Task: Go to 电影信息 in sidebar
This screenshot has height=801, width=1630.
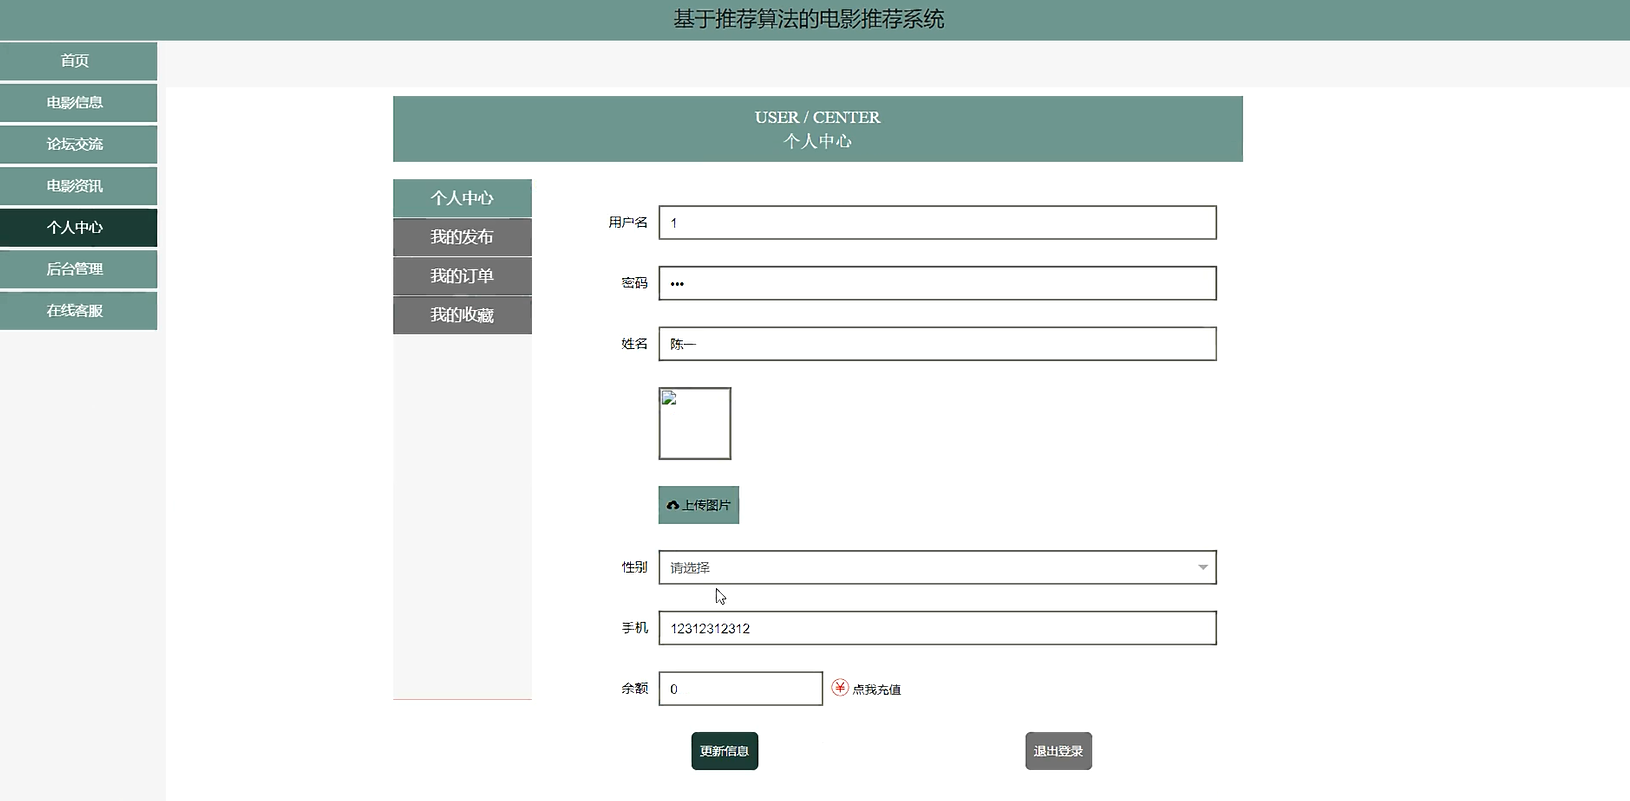Action: (x=78, y=103)
